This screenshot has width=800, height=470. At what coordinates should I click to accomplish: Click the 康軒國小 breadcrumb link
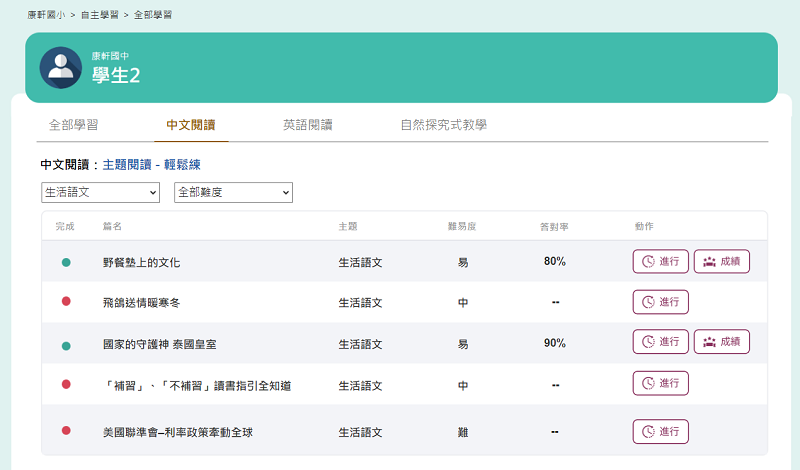pos(47,15)
